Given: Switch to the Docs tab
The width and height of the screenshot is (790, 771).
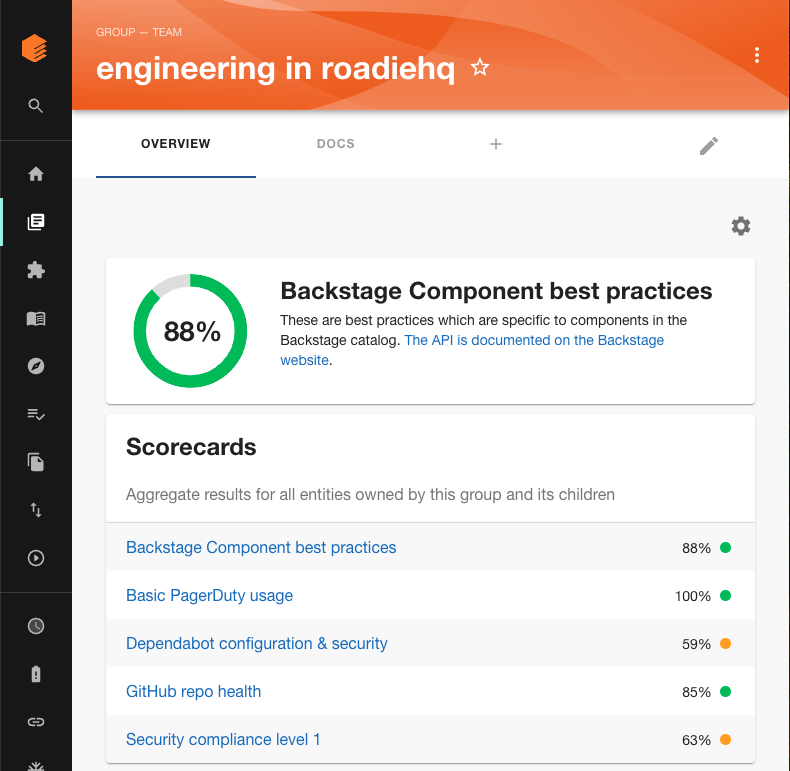Looking at the screenshot, I should [x=336, y=144].
